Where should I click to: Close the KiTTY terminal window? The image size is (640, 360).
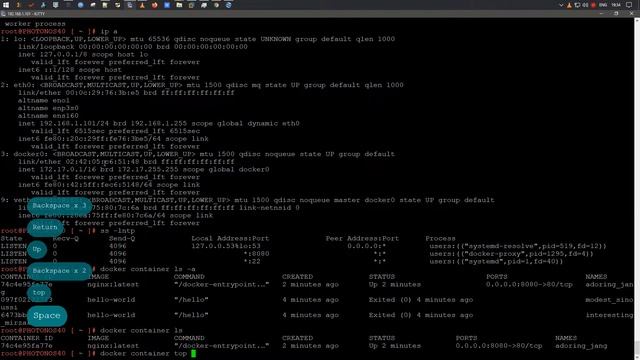click(631, 13)
